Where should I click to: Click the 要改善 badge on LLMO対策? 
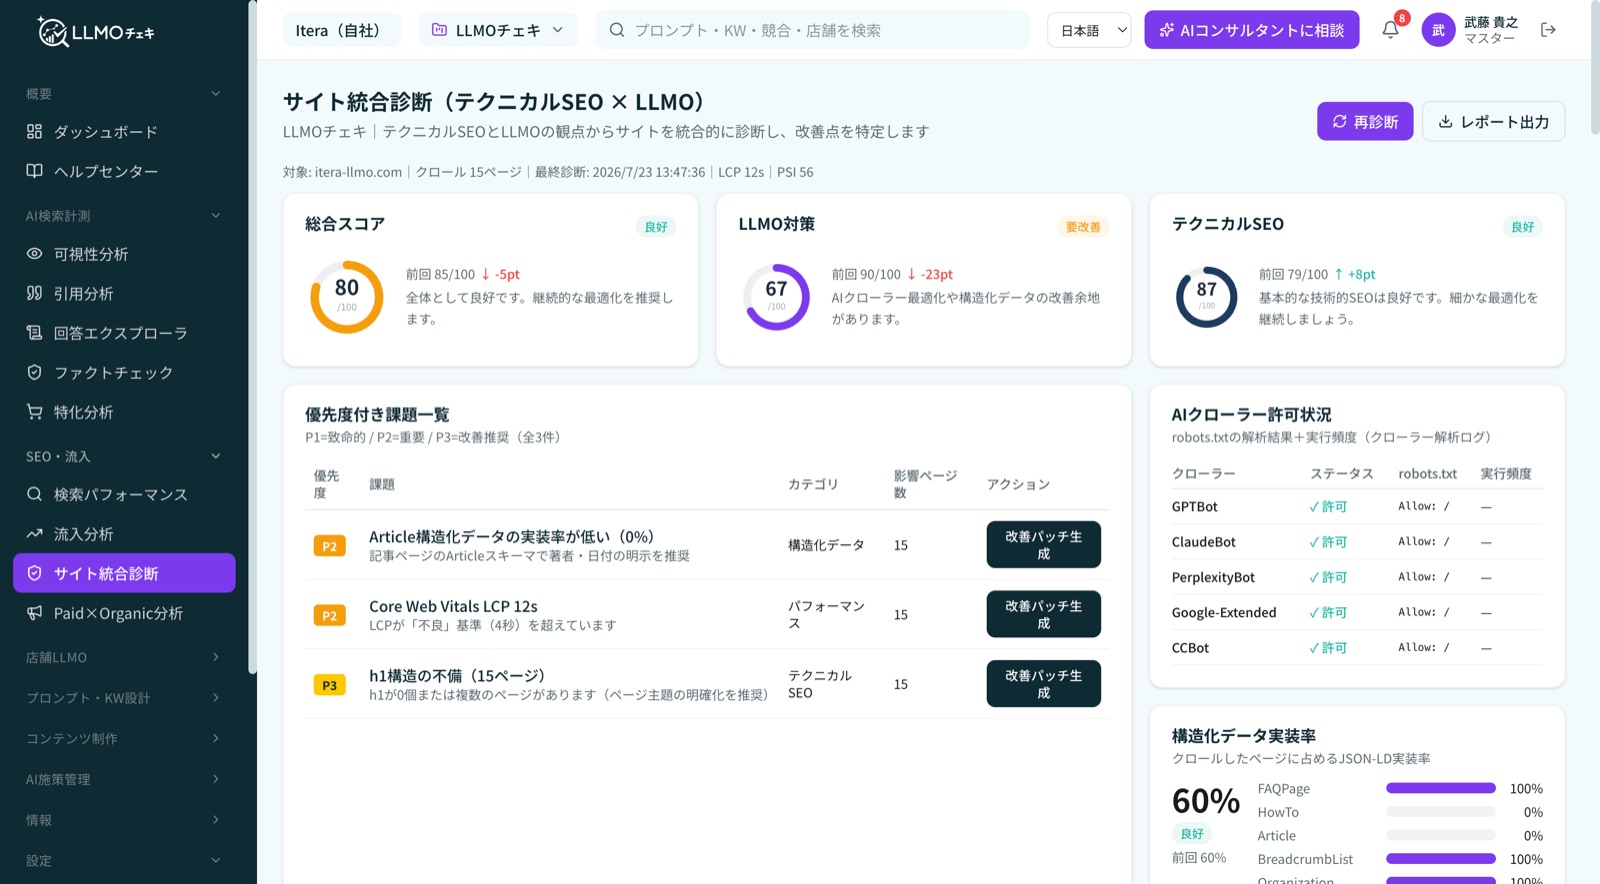click(1083, 227)
